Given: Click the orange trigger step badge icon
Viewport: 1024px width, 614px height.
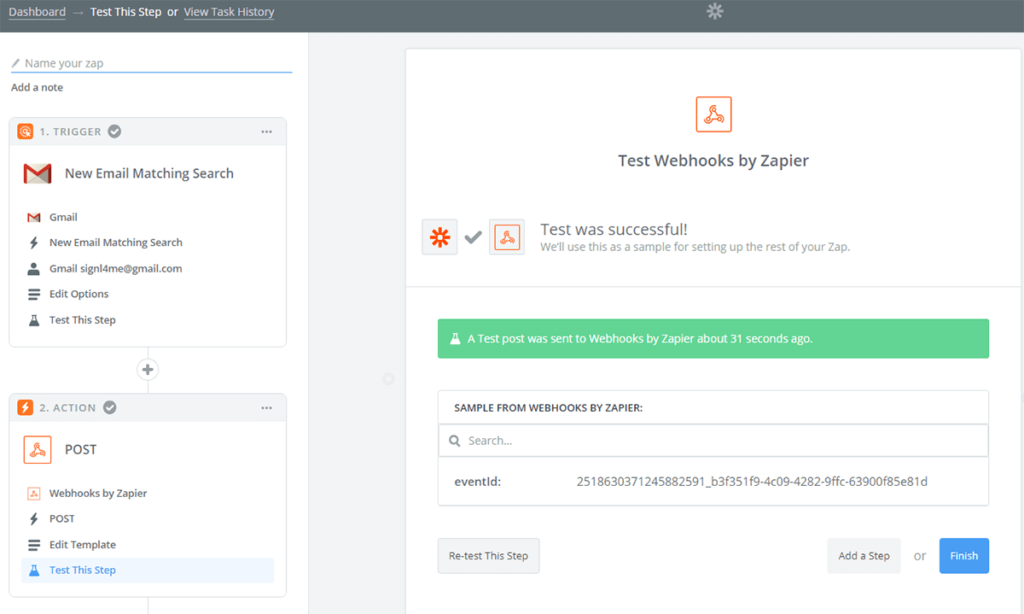Looking at the screenshot, I should [x=25, y=131].
